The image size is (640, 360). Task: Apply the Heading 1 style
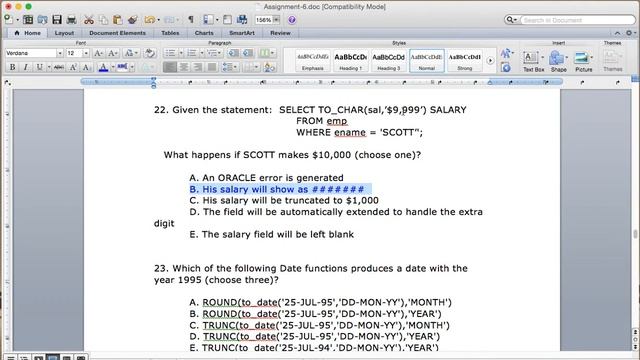click(350, 60)
